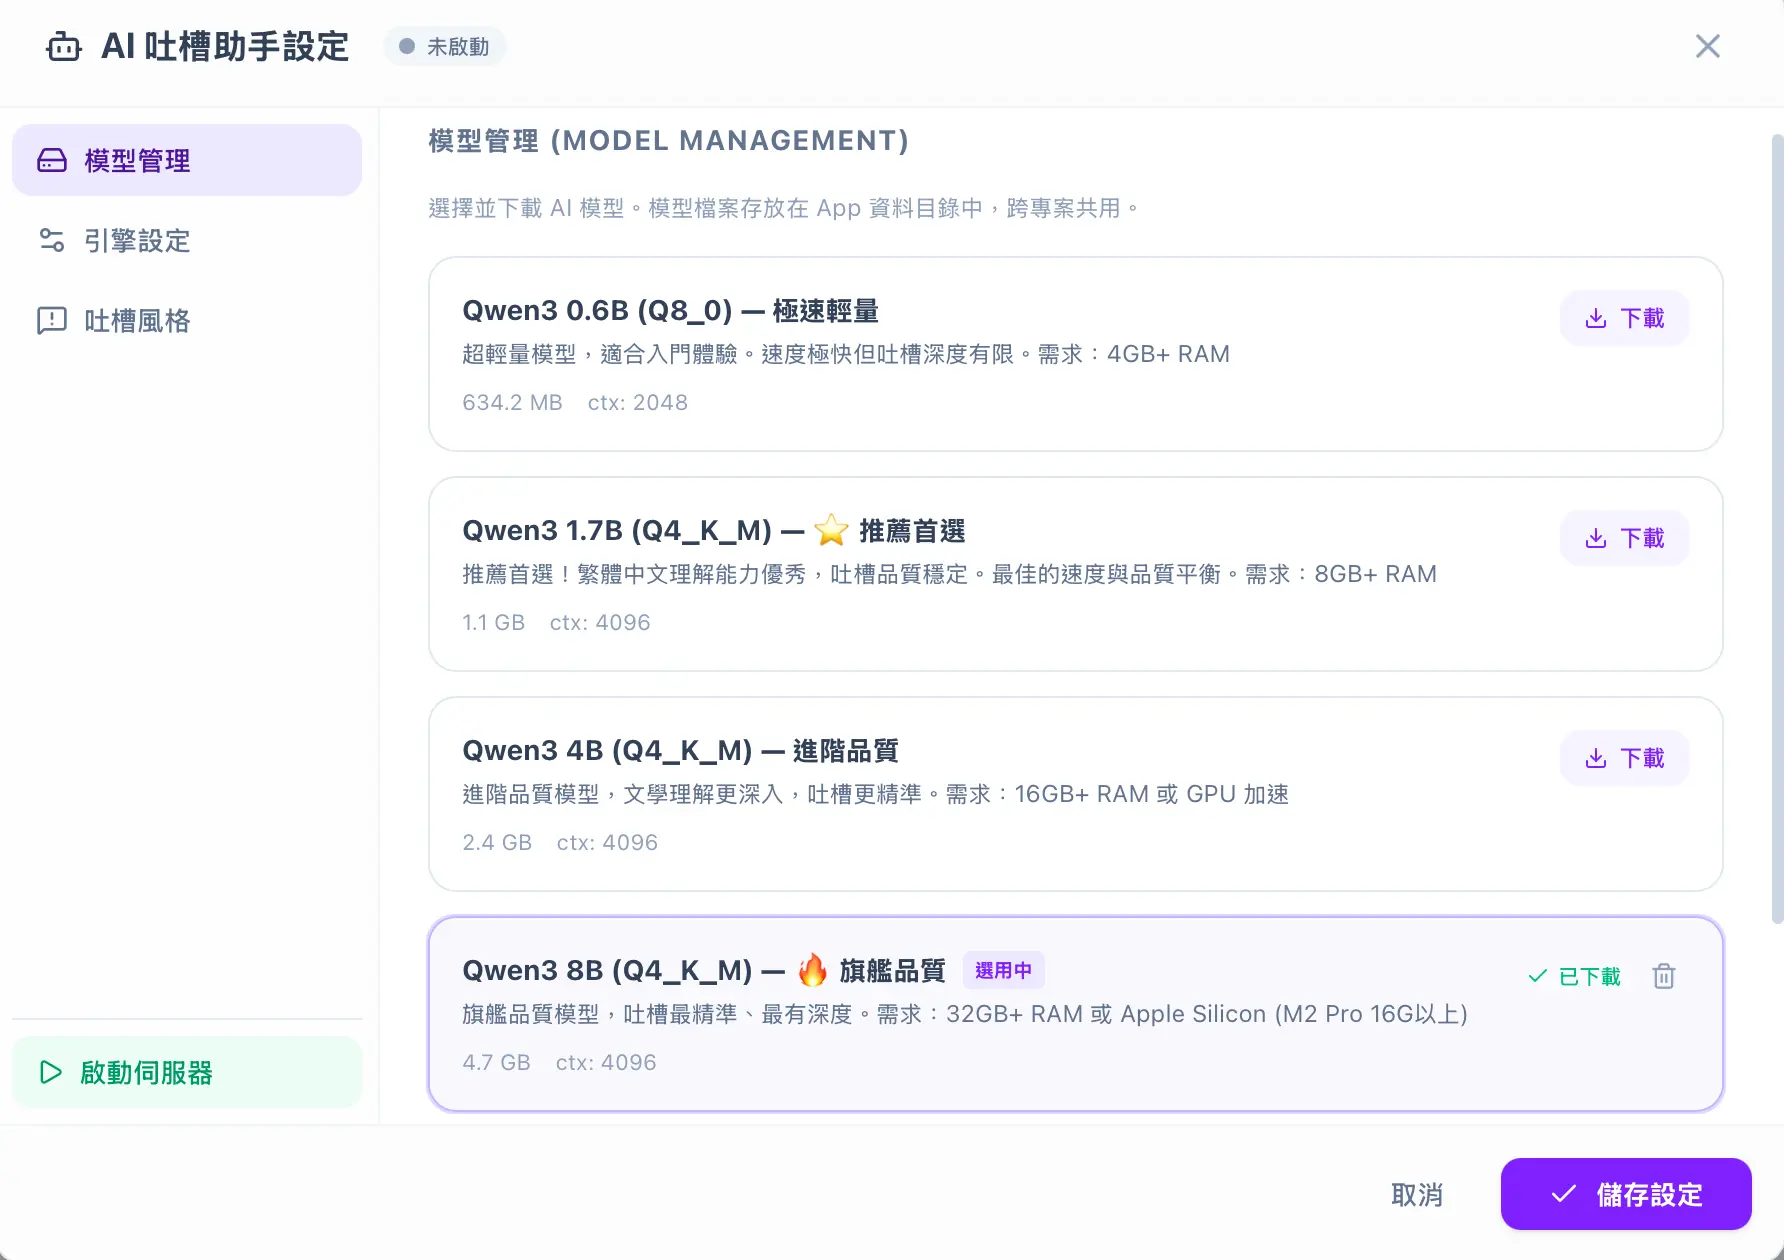Download the Qwen3 0.6B model
Screen dimensions: 1784x1260
tap(1625, 318)
